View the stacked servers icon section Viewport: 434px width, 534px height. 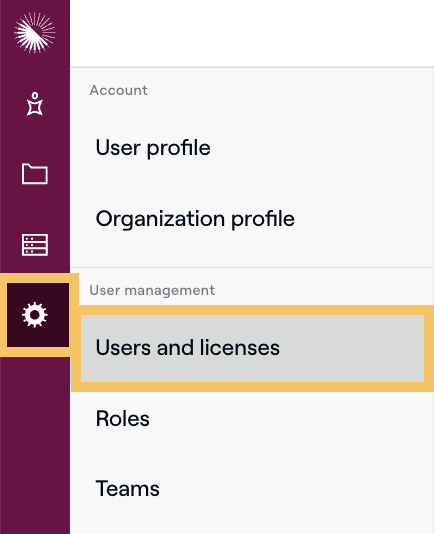tap(35, 245)
